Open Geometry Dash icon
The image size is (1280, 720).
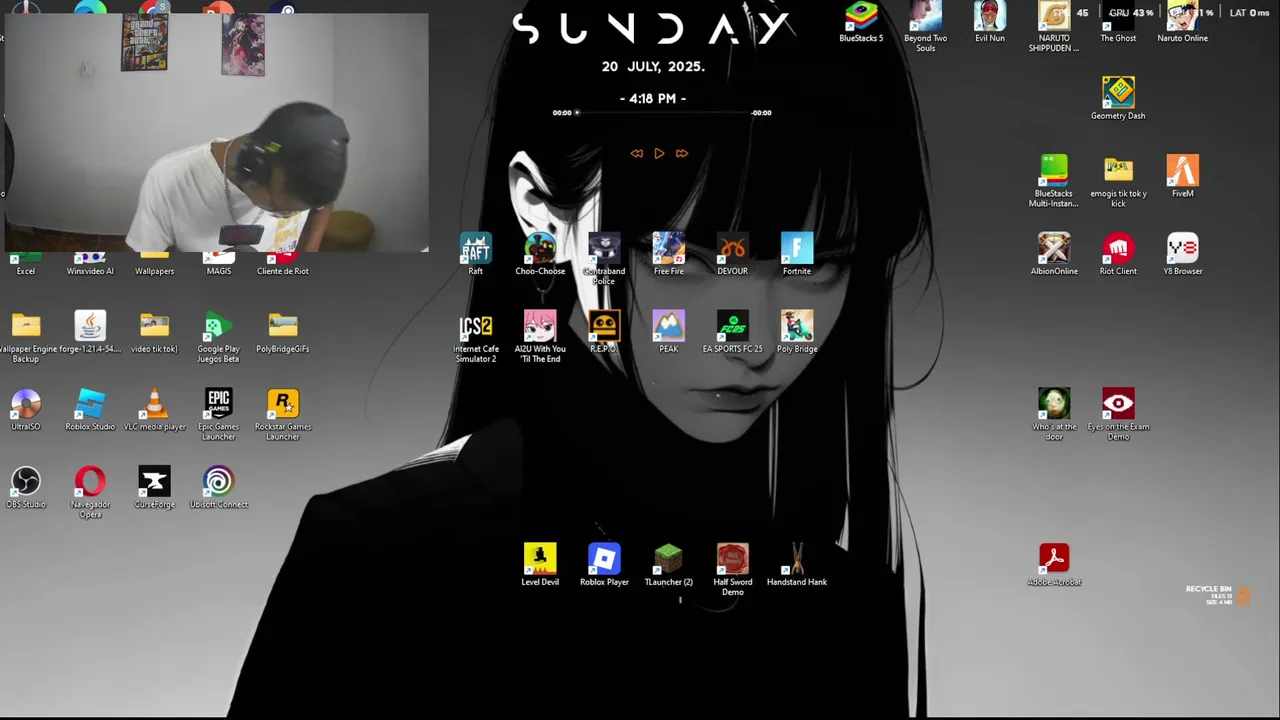tap(1118, 96)
